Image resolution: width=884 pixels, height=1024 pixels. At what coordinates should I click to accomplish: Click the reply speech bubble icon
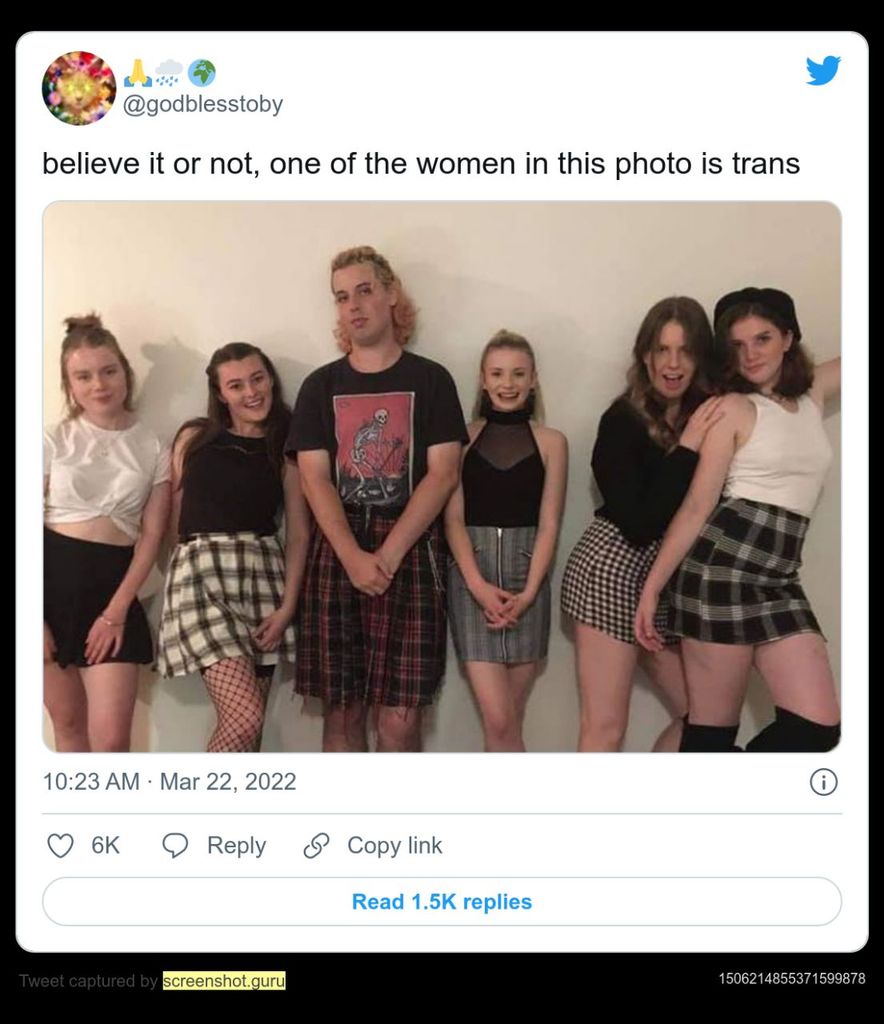(x=176, y=846)
